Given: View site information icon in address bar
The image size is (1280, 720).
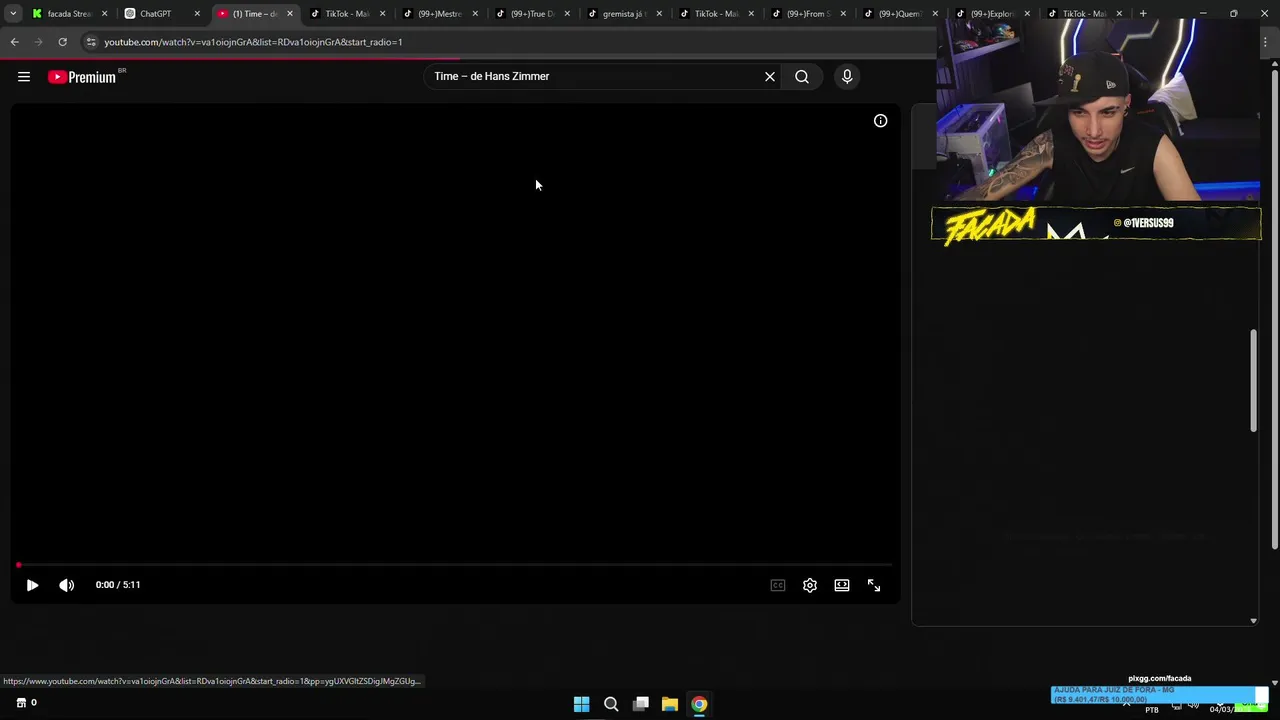Looking at the screenshot, I should point(91,42).
